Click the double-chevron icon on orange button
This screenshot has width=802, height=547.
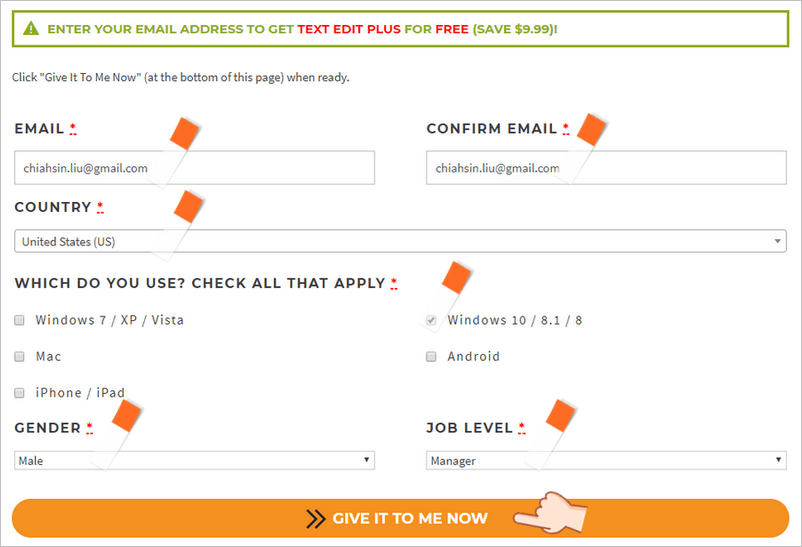click(x=316, y=518)
